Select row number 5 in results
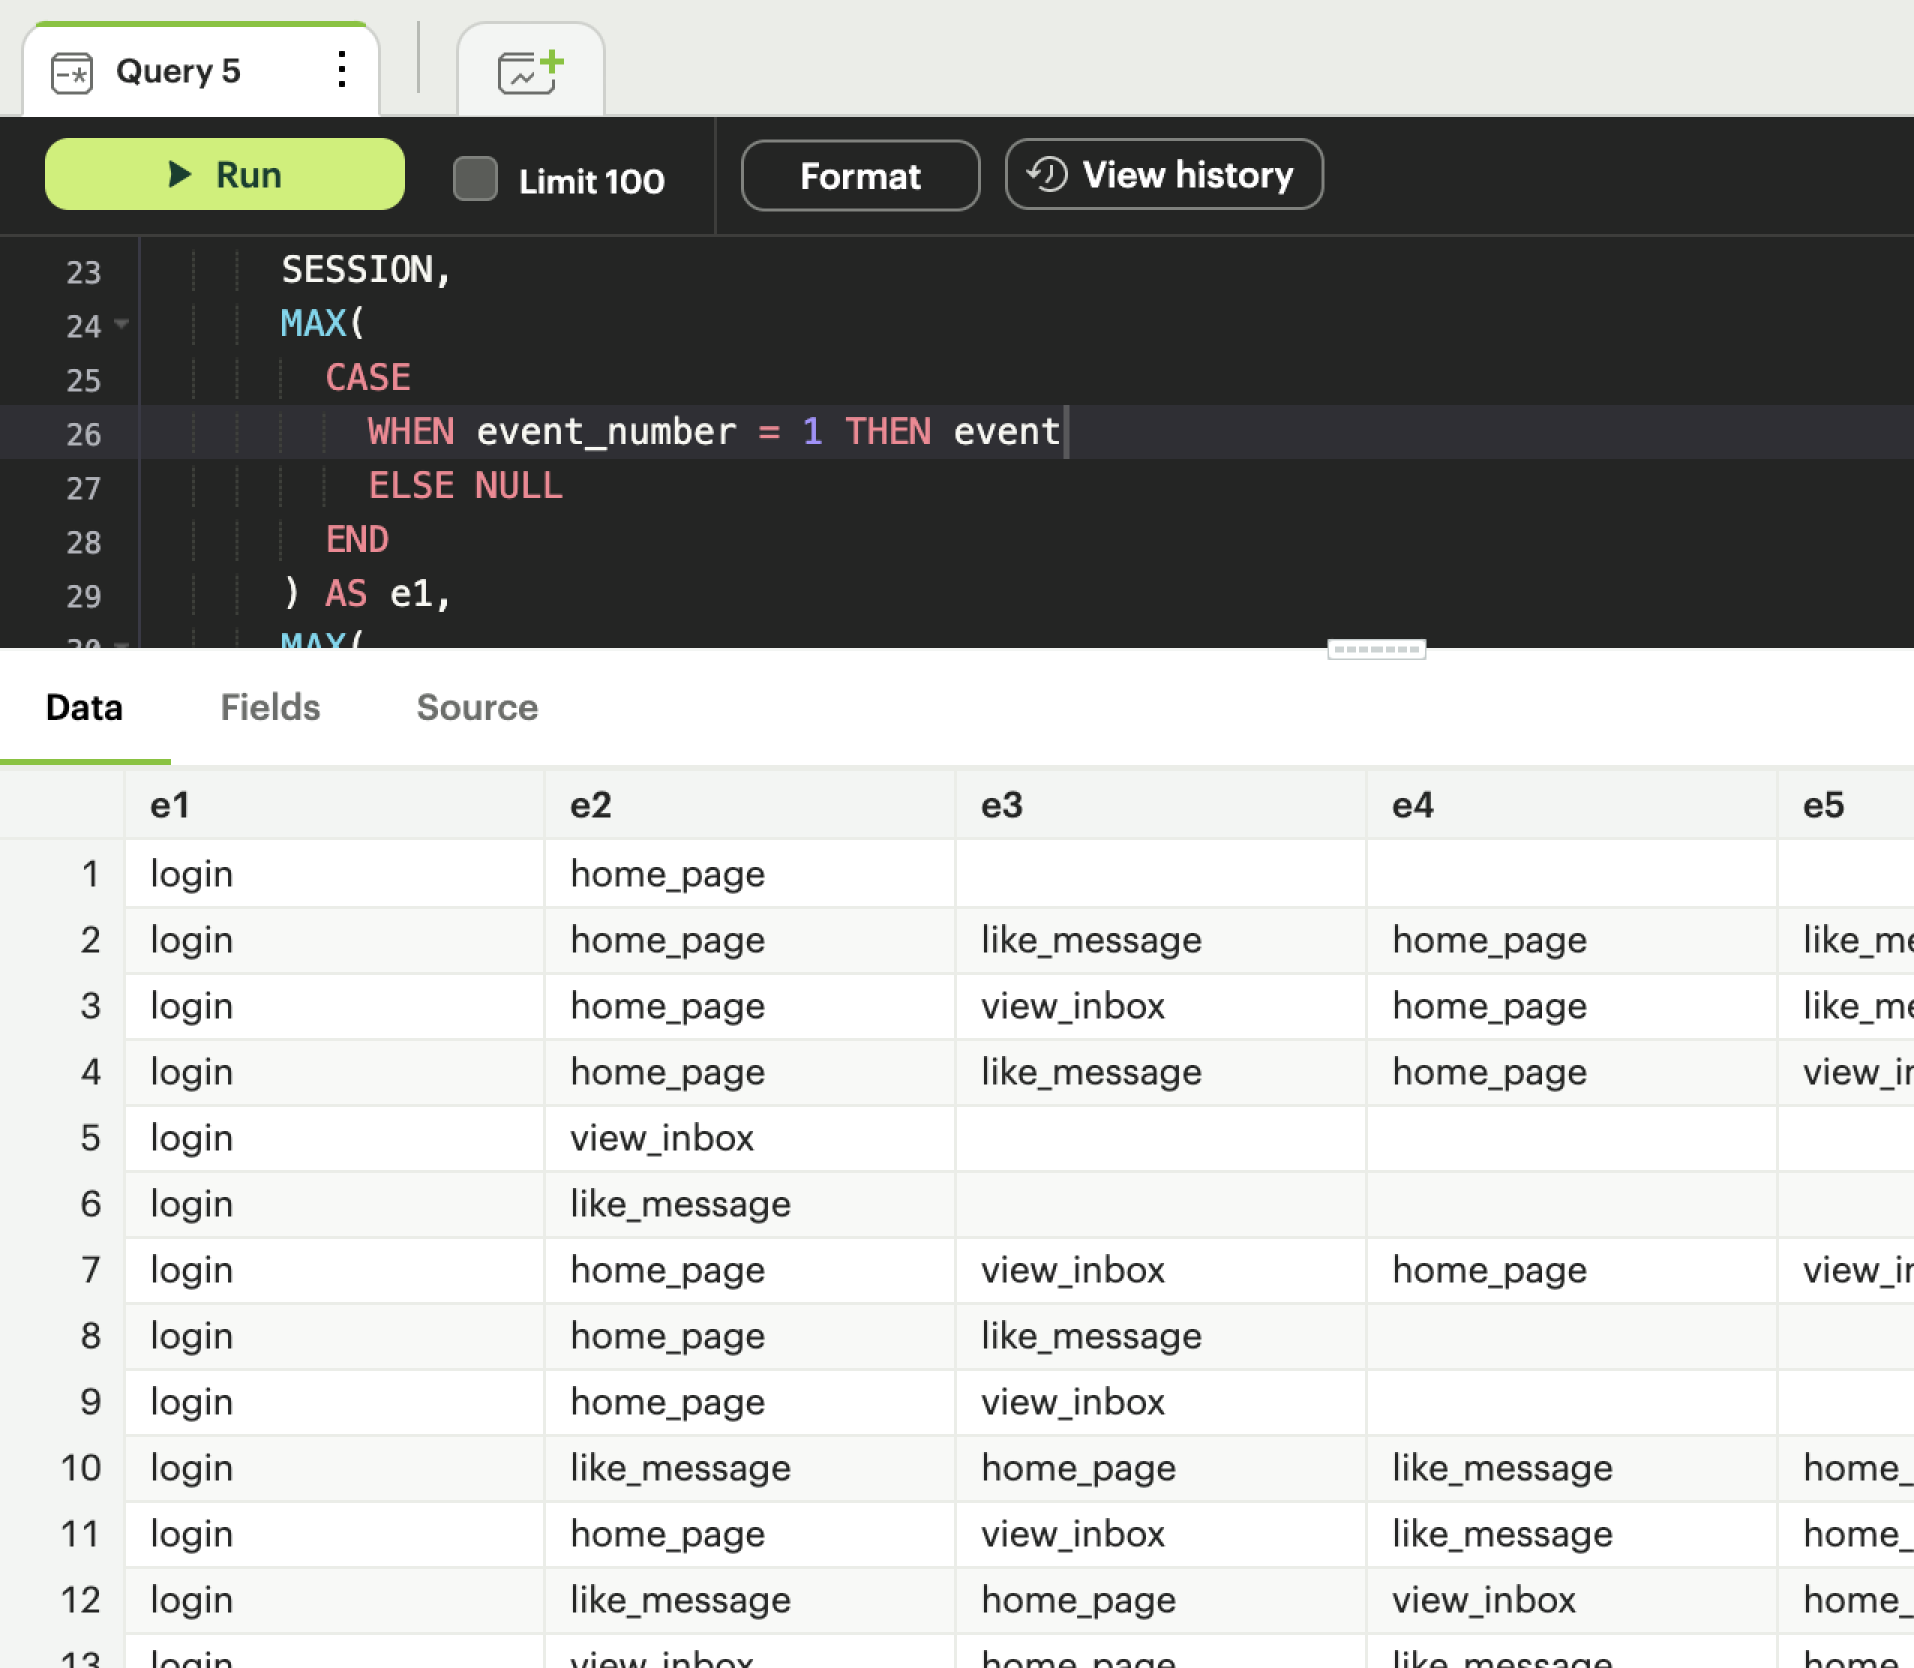The height and width of the screenshot is (1668, 1914). 90,1138
